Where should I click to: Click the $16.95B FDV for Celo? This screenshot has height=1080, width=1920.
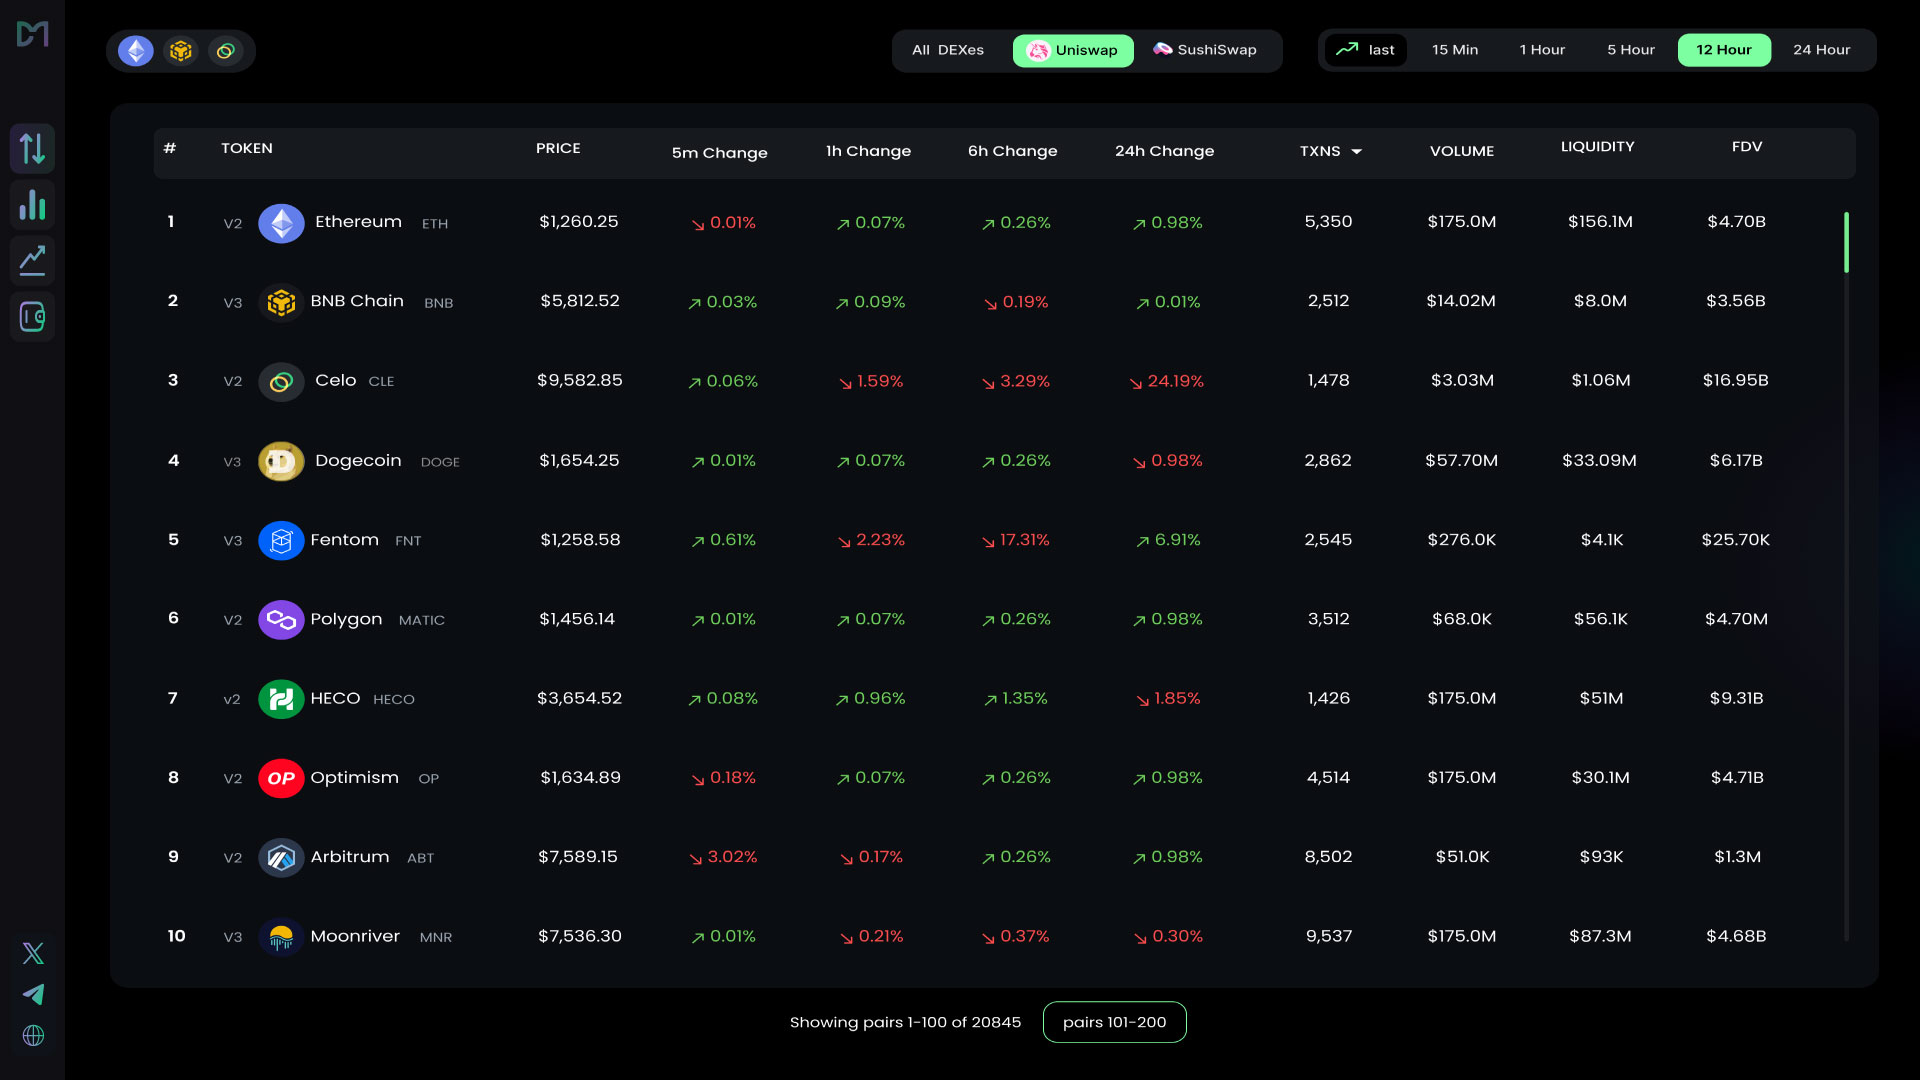point(1735,380)
